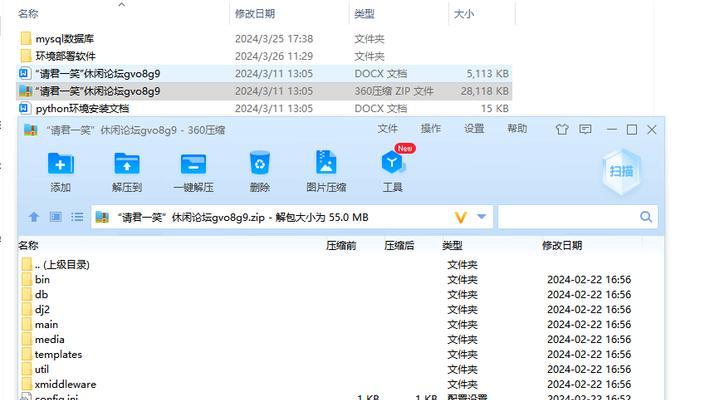Maximize the 360压缩 window
The height and width of the screenshot is (400, 705).
click(x=632, y=130)
